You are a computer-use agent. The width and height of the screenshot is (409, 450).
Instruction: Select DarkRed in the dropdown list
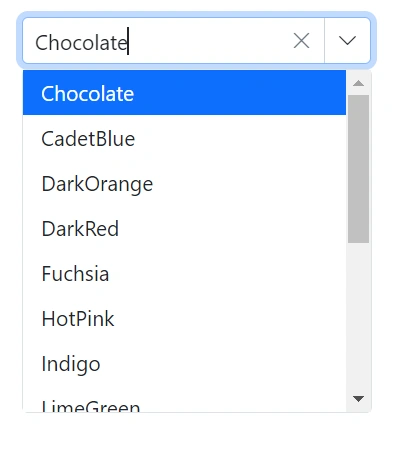[184, 228]
